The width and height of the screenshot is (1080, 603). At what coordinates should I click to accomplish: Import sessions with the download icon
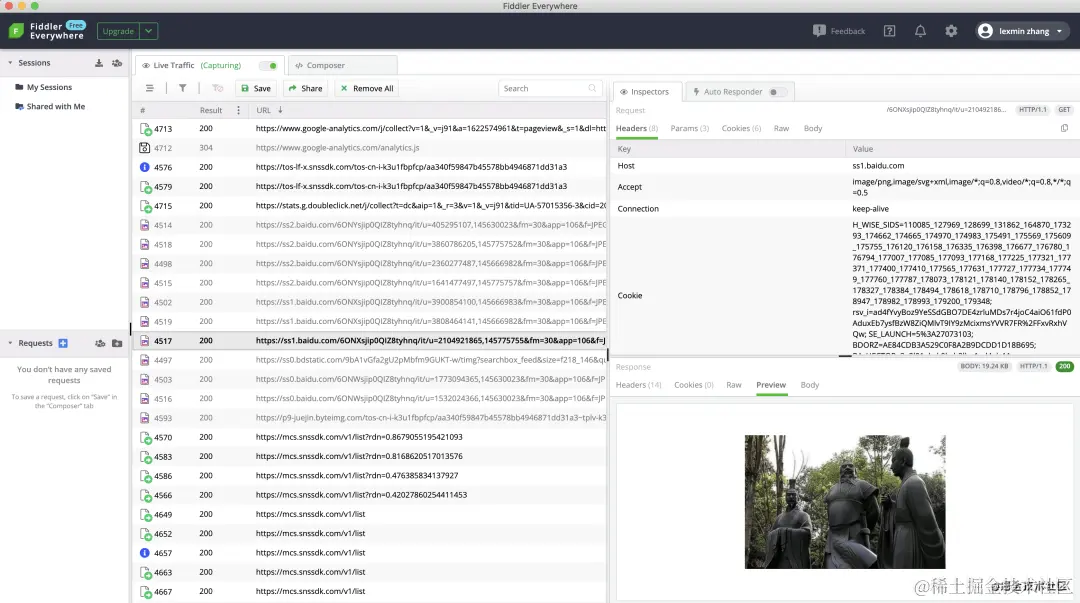pos(98,63)
